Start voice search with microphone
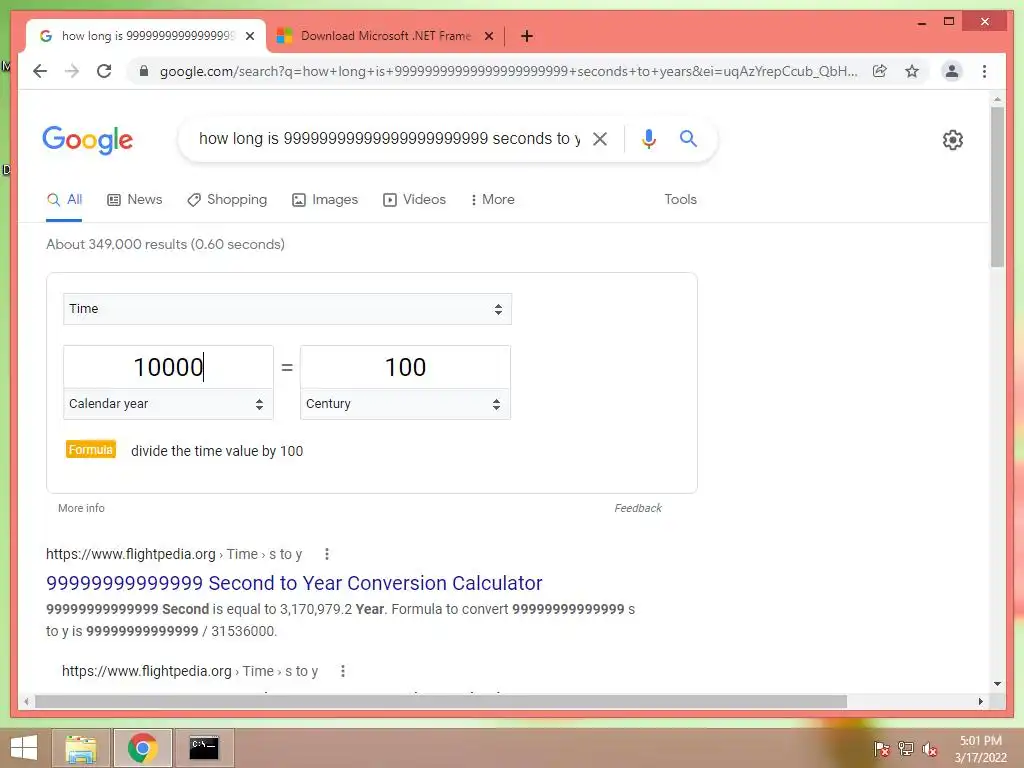The width and height of the screenshot is (1024, 768). [x=648, y=138]
